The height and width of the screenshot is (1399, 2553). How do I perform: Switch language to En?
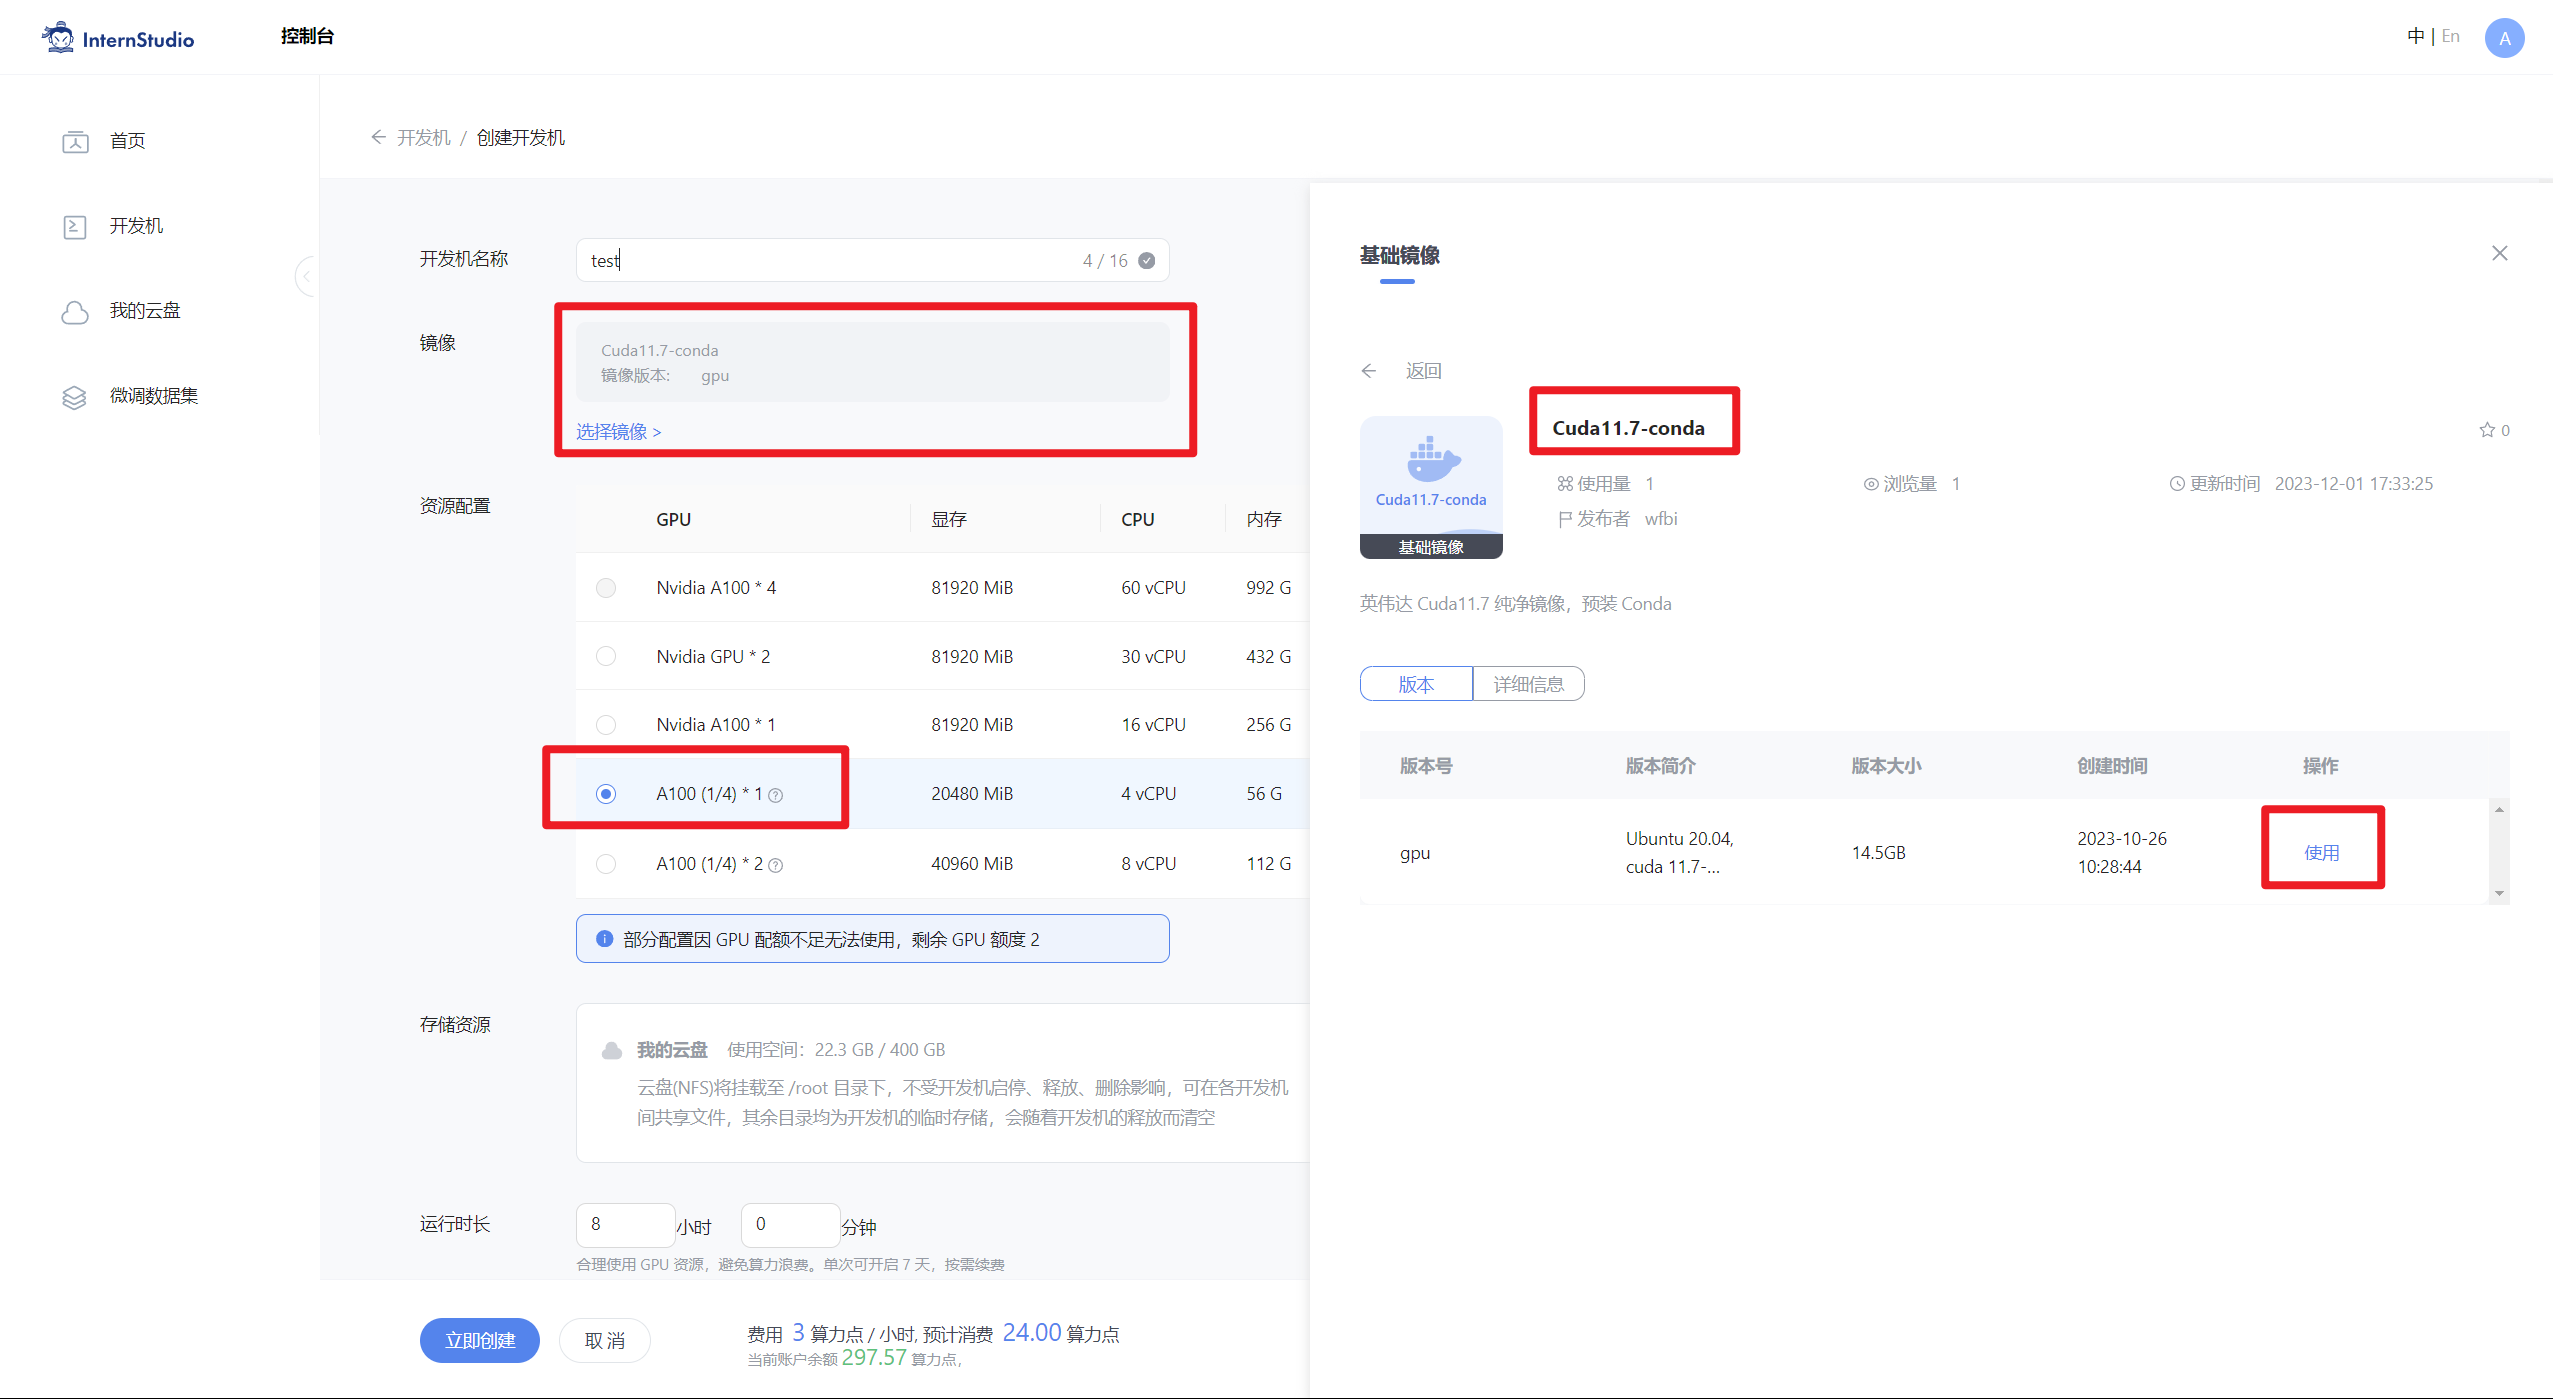(x=2450, y=37)
